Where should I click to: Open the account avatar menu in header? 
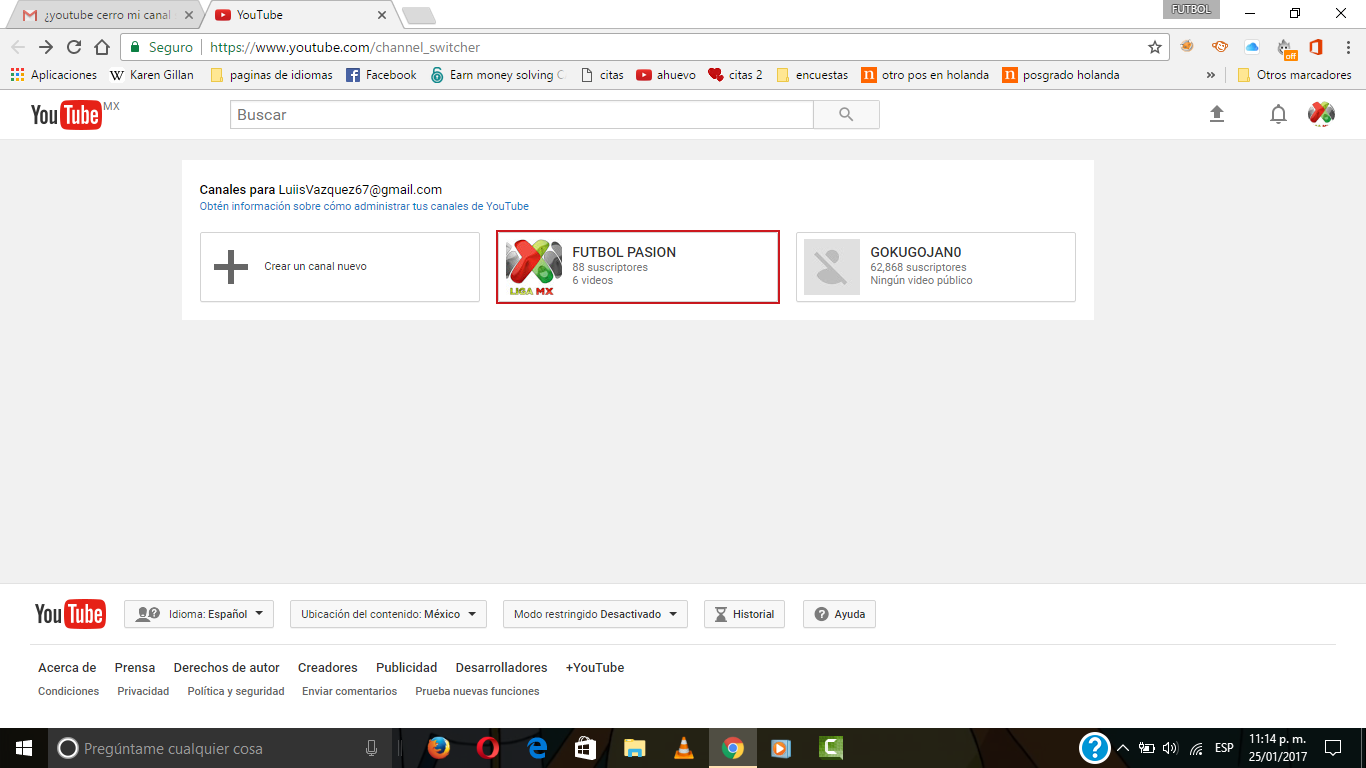[x=1321, y=114]
